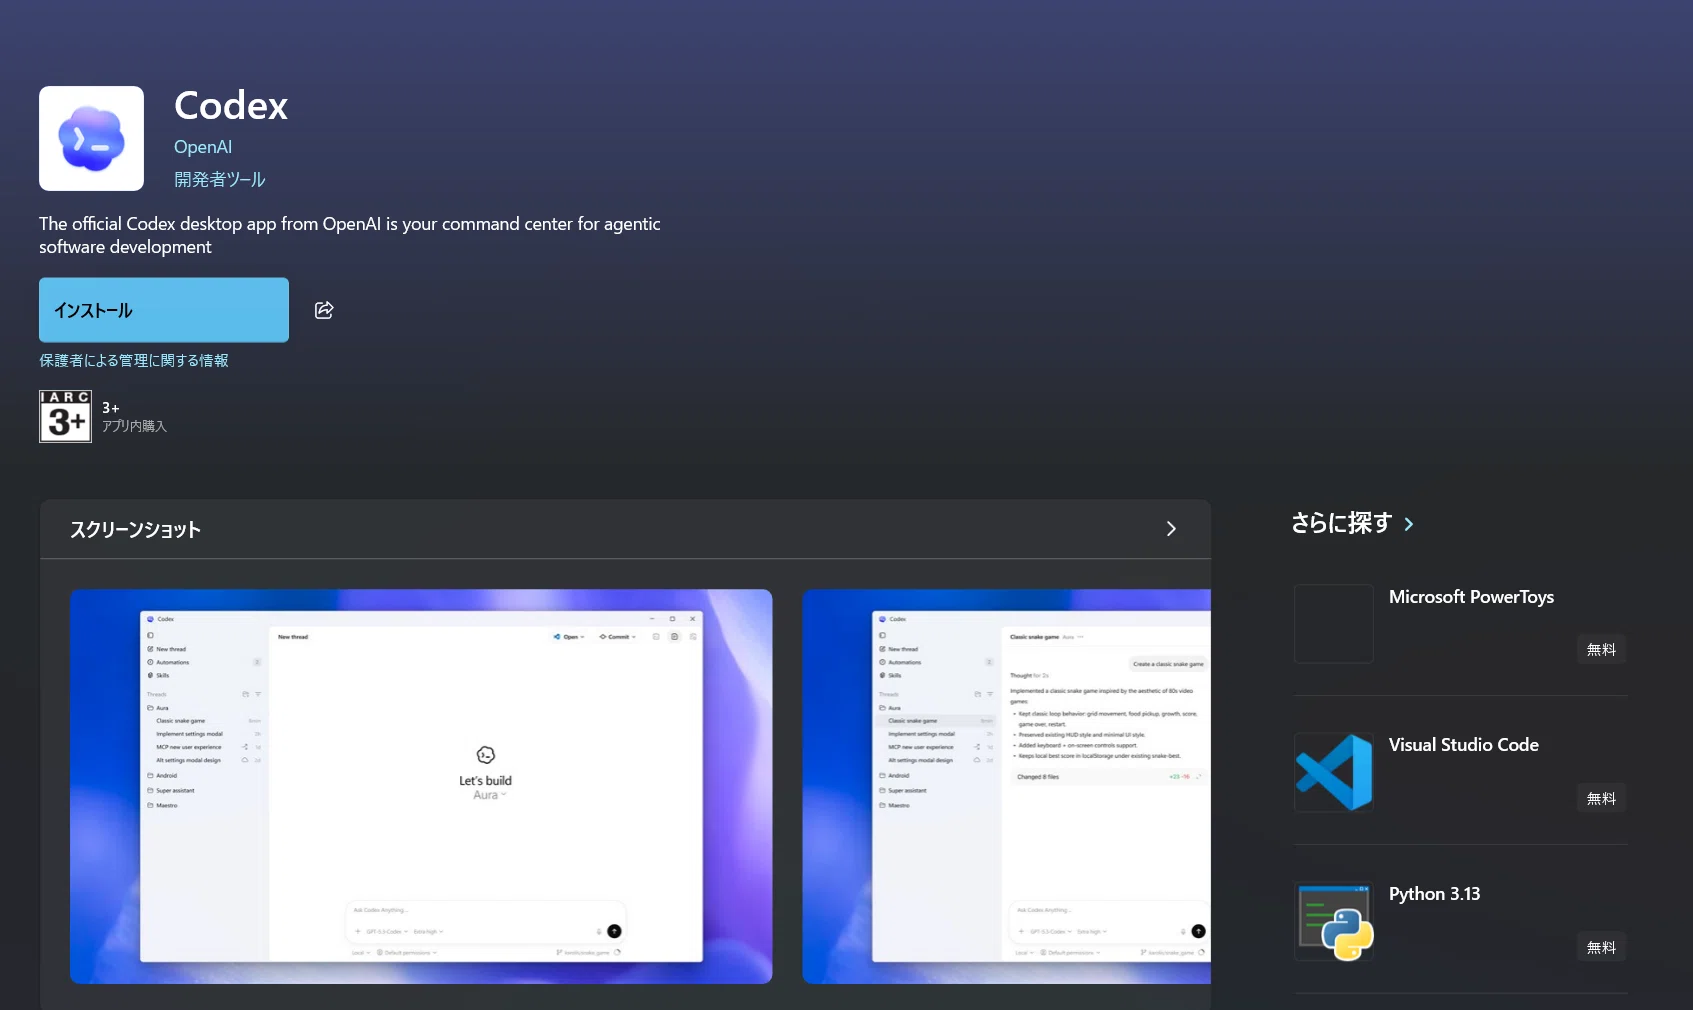Viewport: 1693px width, 1010px height.
Task: Click the Codex app logo icon
Action: point(91,138)
